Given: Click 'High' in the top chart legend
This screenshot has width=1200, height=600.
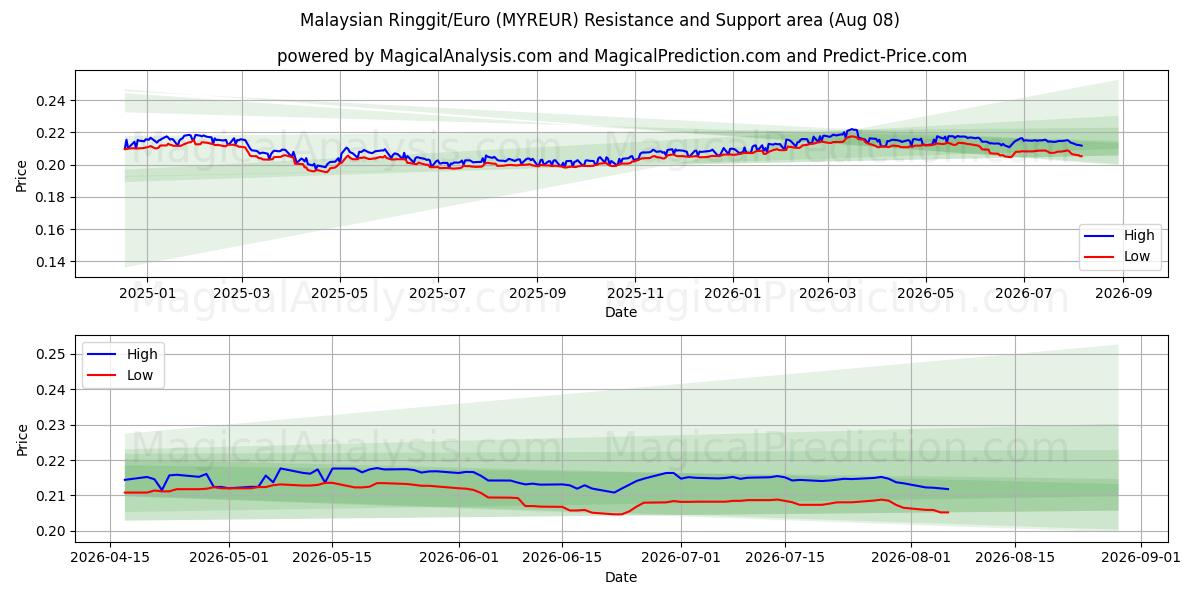Looking at the screenshot, I should 1138,236.
